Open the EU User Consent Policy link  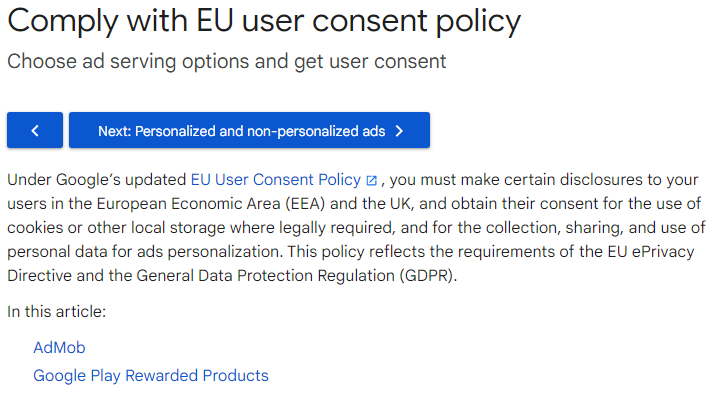click(276, 180)
